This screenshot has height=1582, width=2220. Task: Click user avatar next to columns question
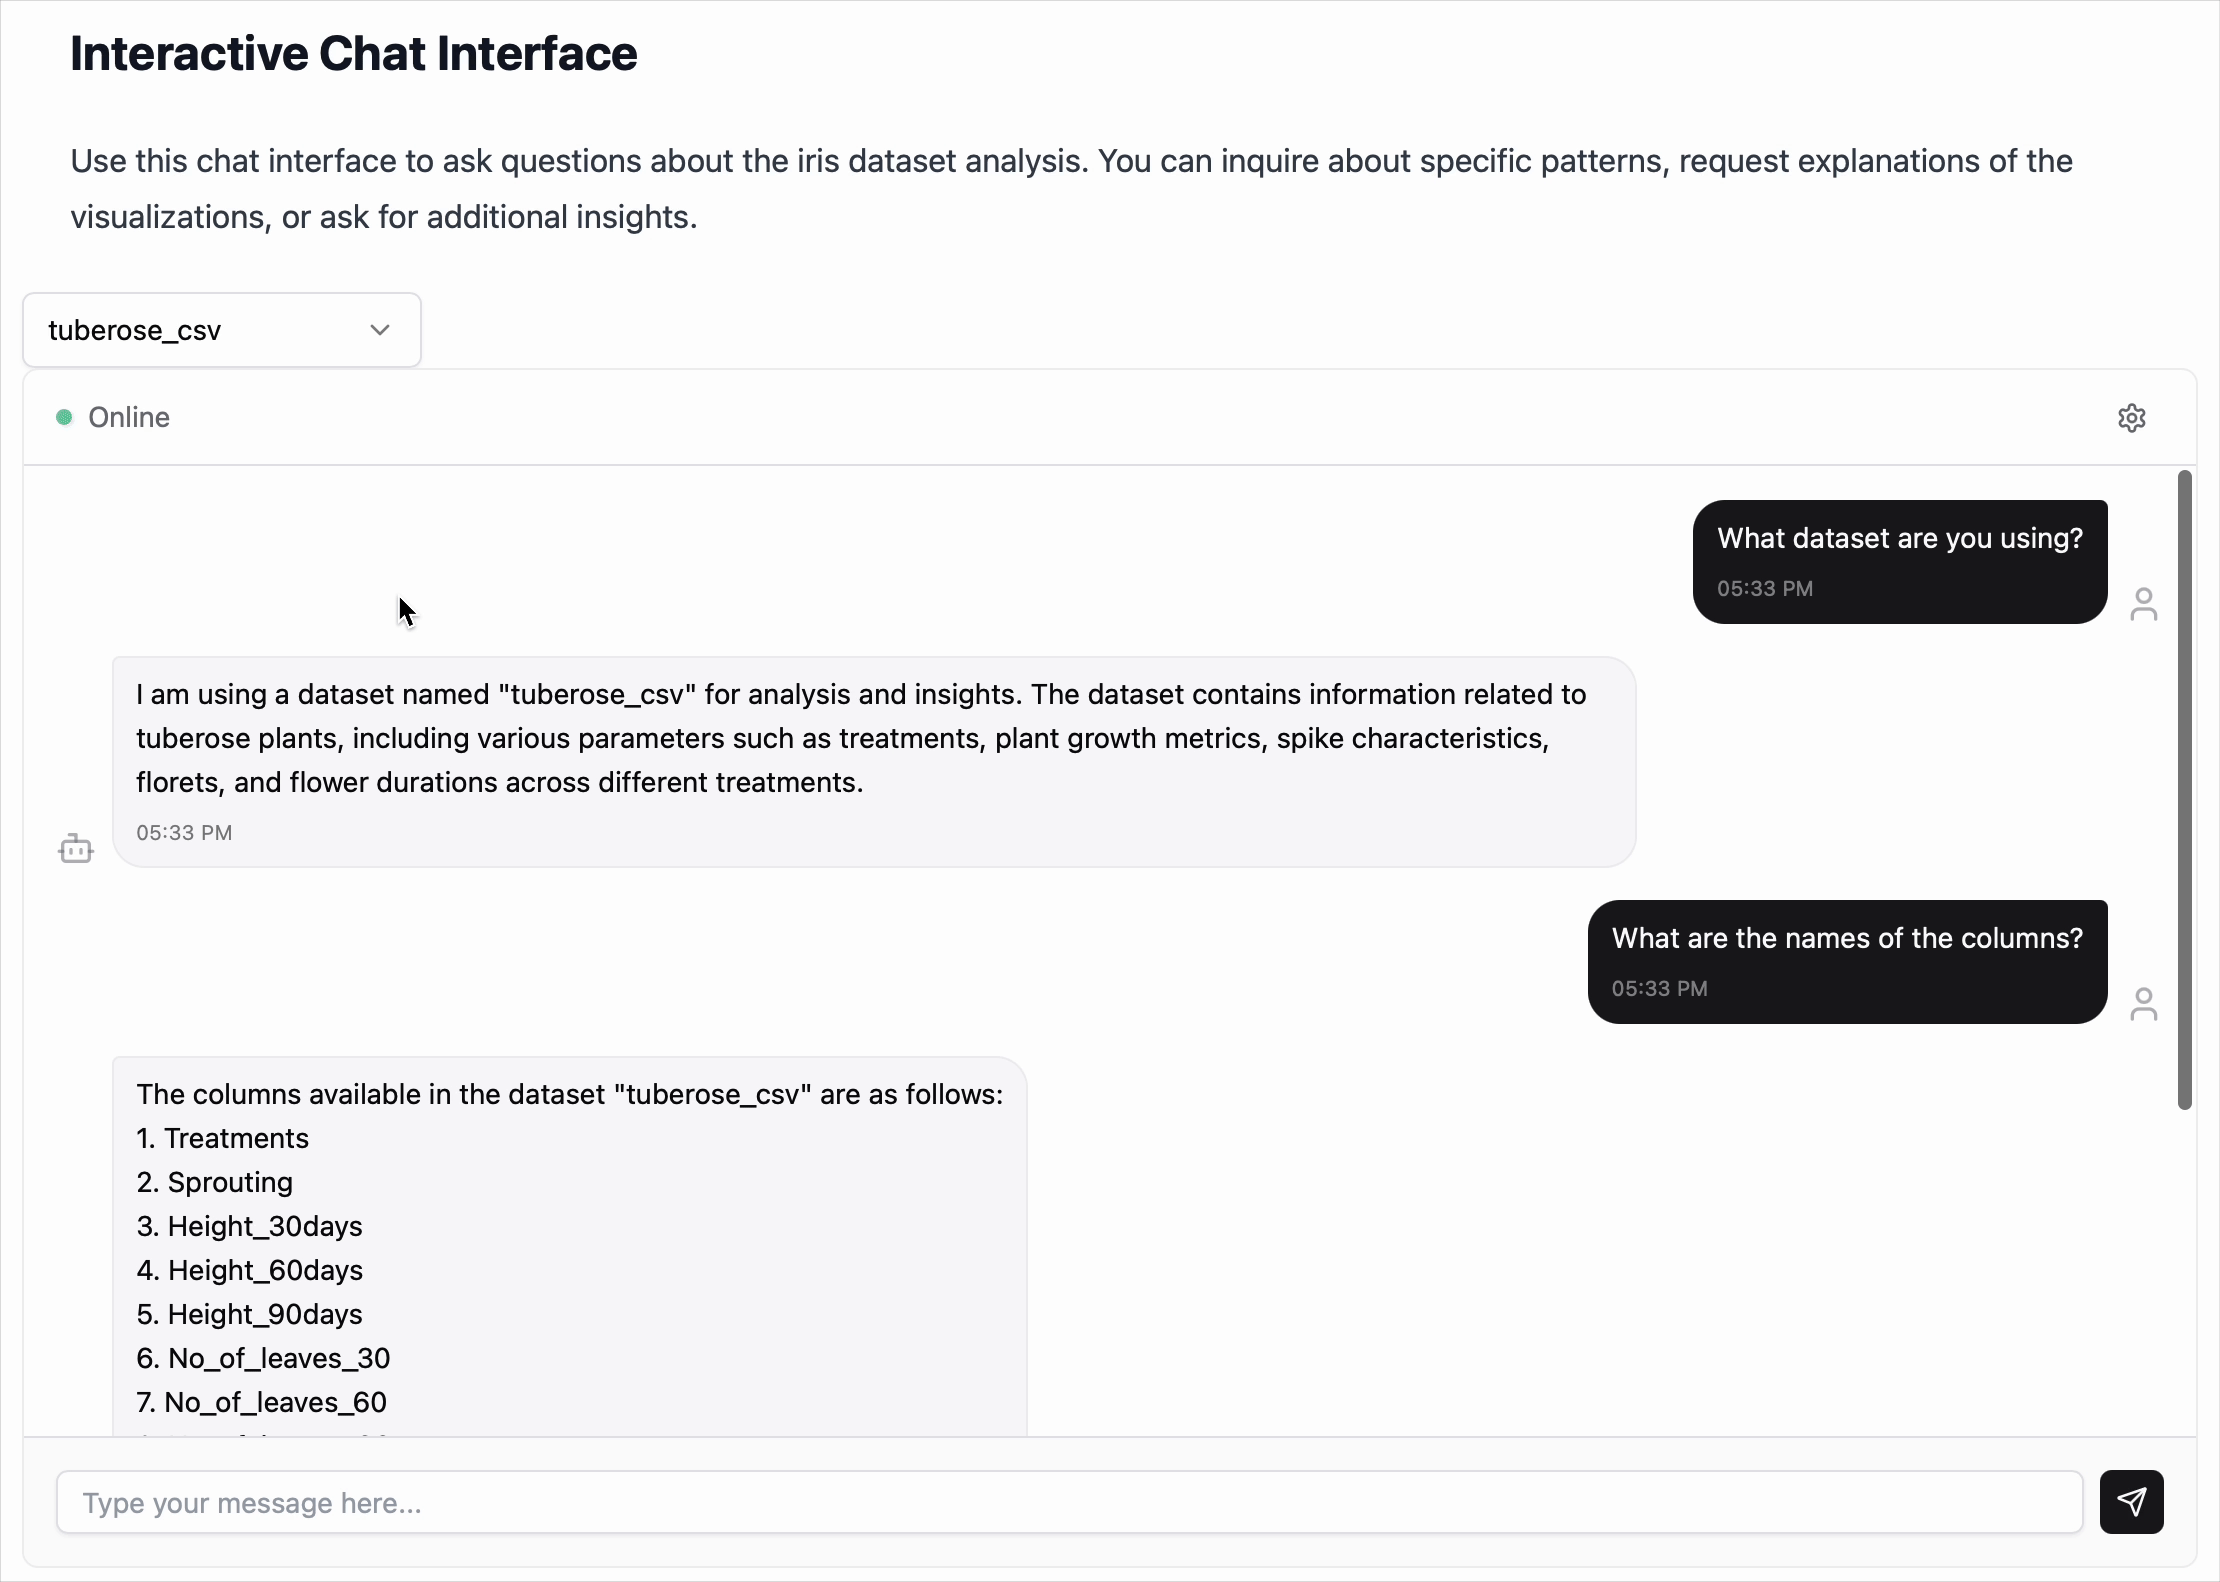2143,1004
